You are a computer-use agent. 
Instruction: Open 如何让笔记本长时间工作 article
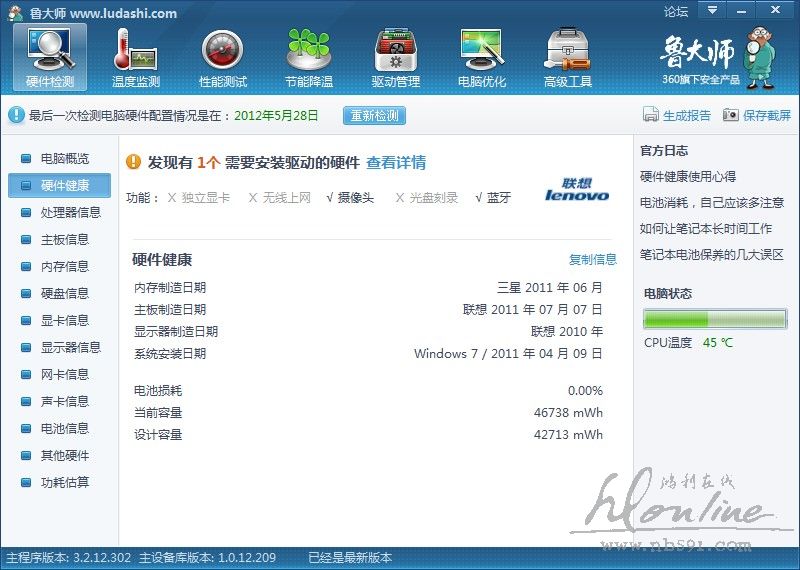pos(706,229)
